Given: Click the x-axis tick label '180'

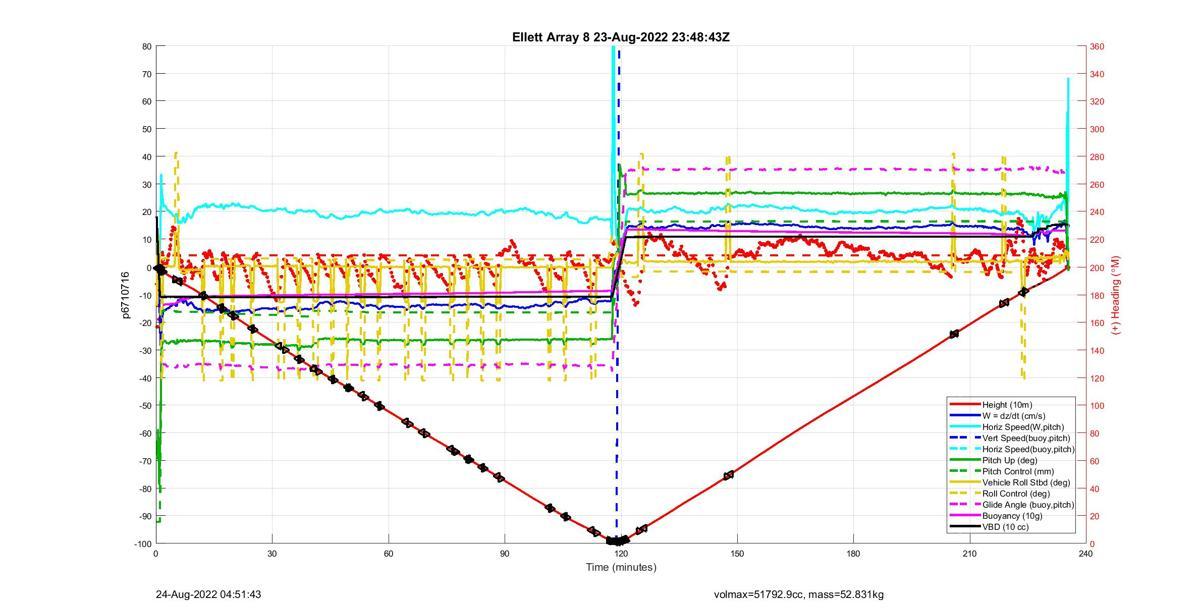Looking at the screenshot, I should [853, 553].
